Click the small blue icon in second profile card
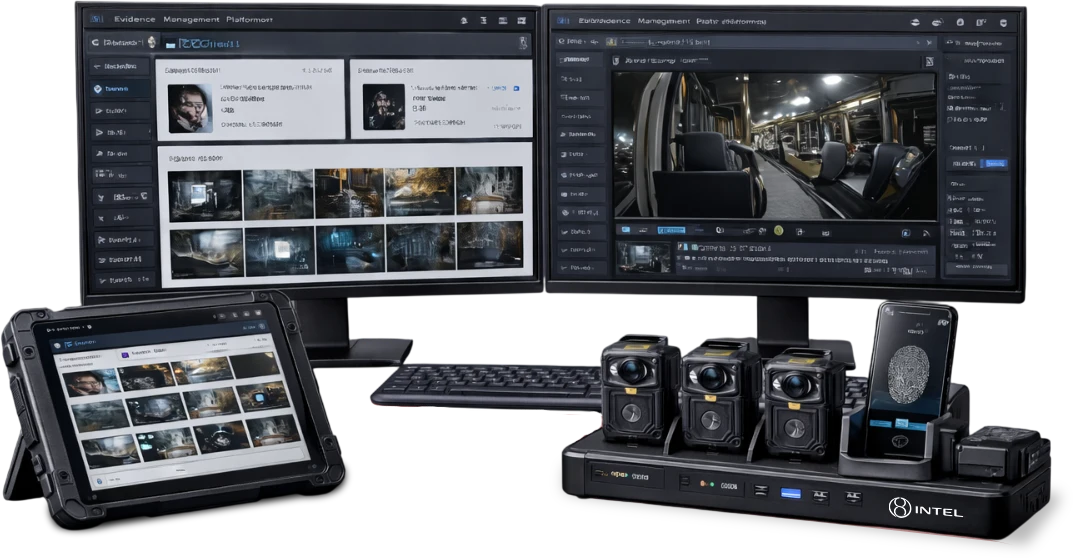This screenshot has width=1073, height=558. [x=516, y=89]
